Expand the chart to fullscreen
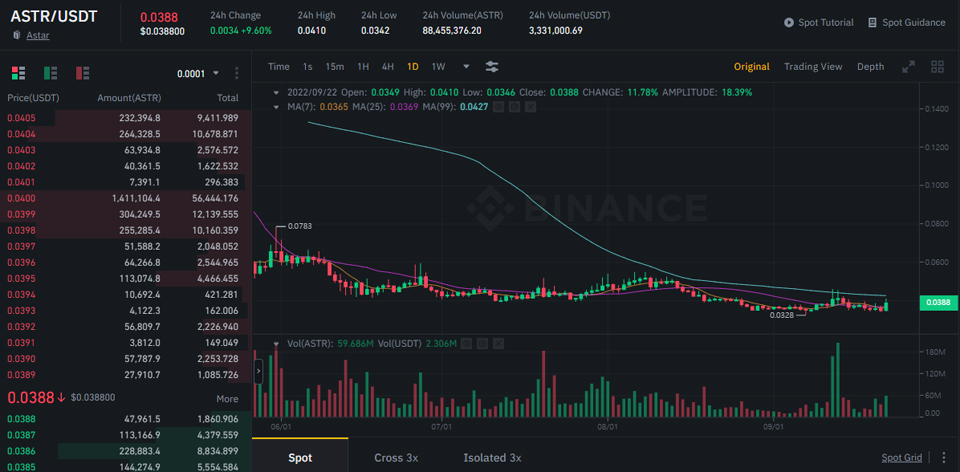Image resolution: width=960 pixels, height=472 pixels. tap(908, 67)
